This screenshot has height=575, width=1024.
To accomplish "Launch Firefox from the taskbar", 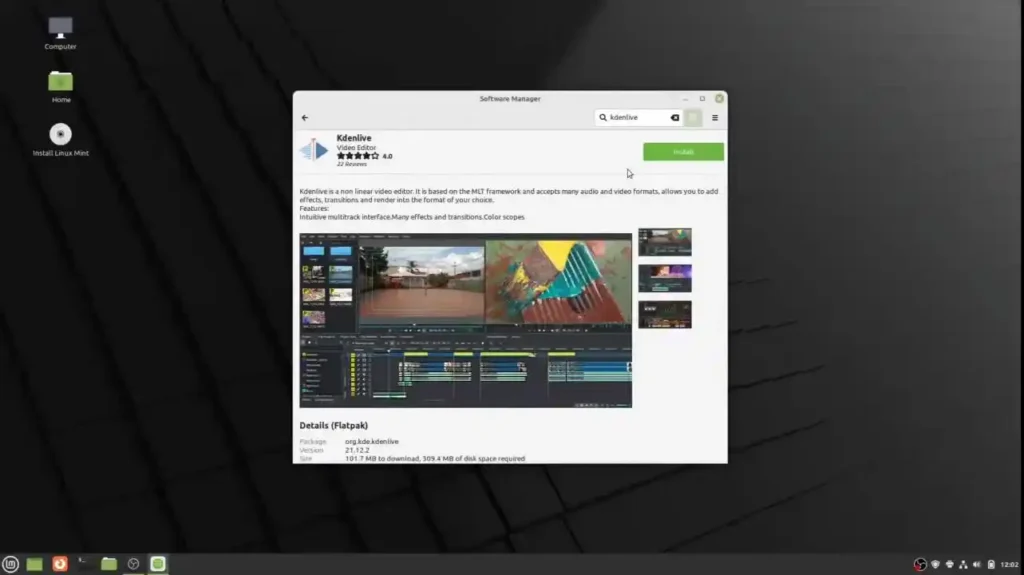I will (x=60, y=564).
